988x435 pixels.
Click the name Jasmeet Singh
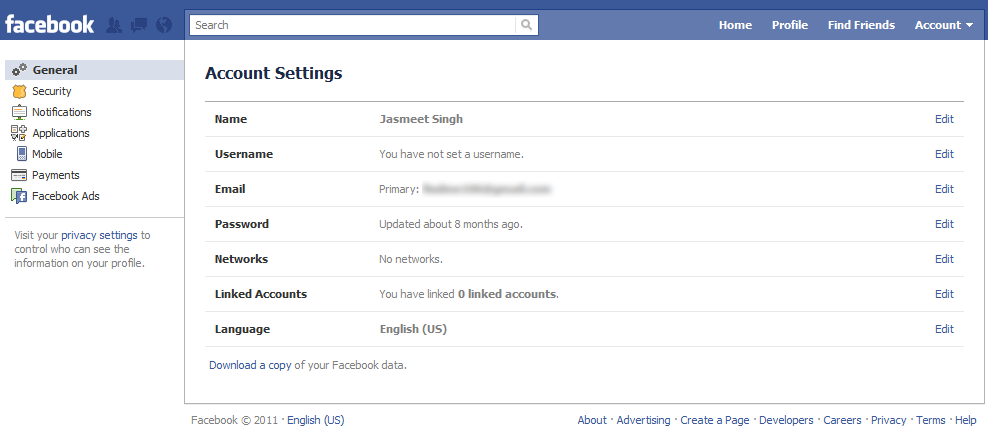click(421, 119)
